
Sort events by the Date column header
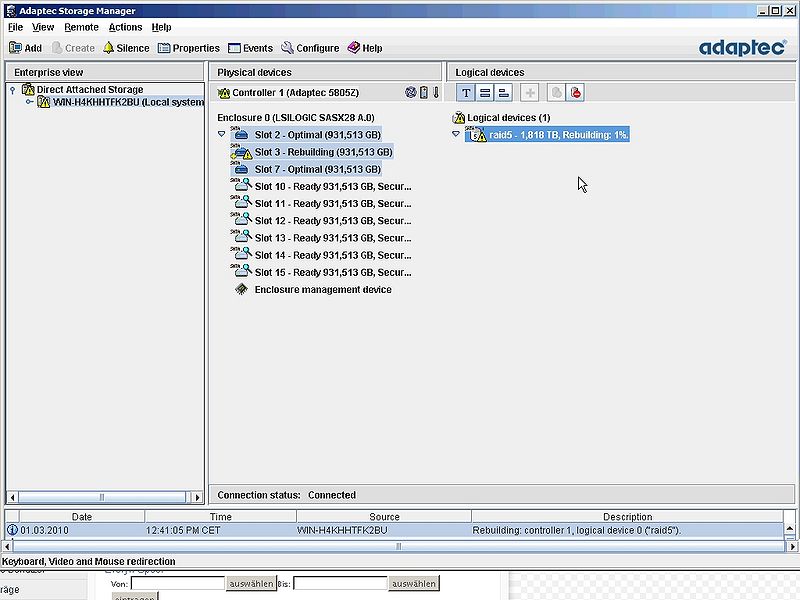(82, 517)
